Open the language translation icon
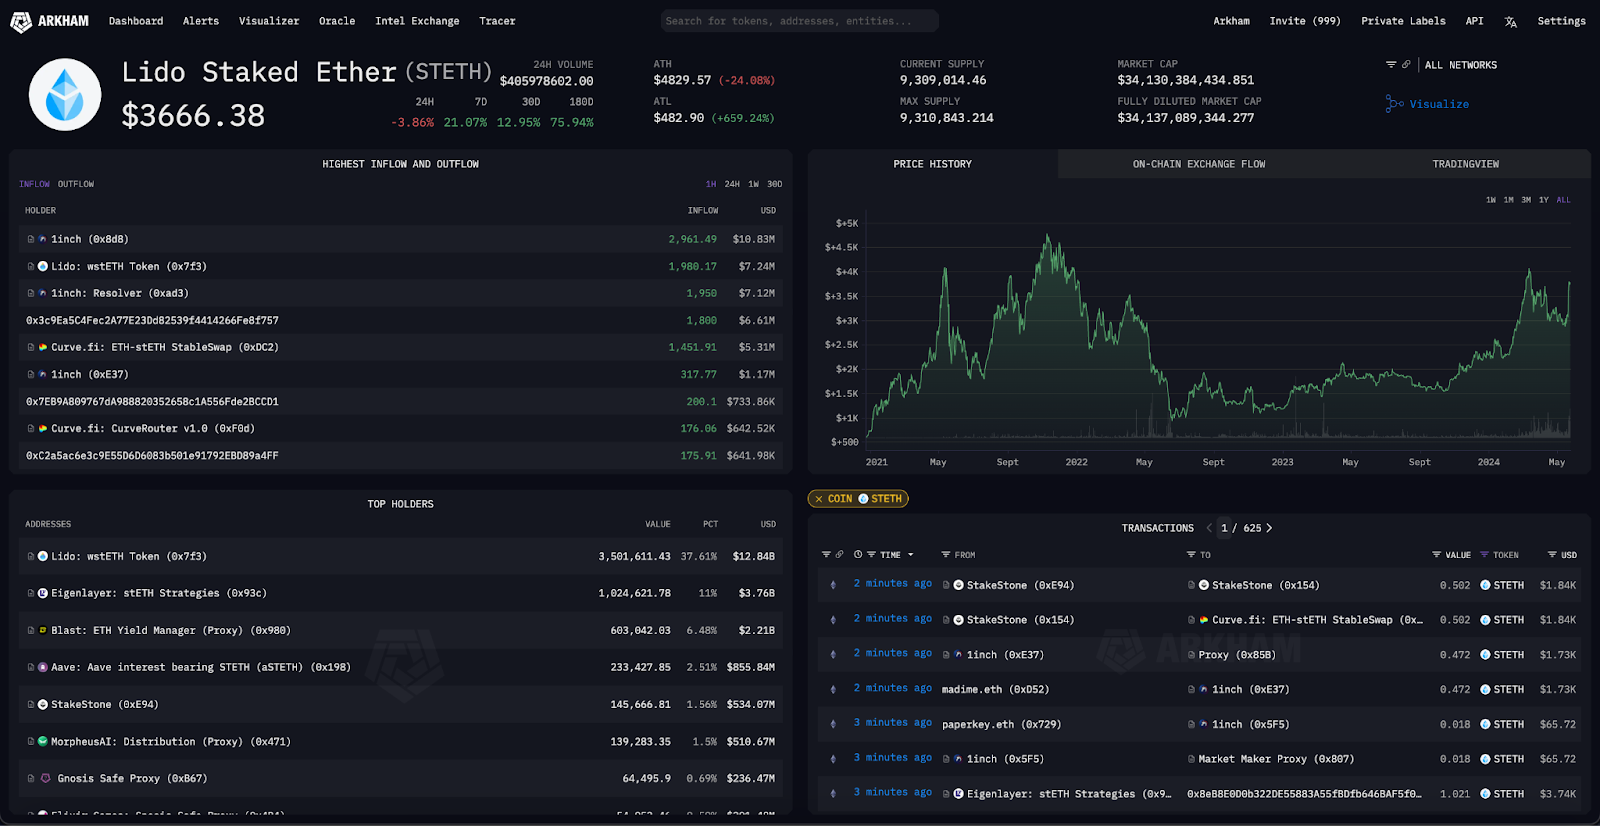 tap(1510, 21)
